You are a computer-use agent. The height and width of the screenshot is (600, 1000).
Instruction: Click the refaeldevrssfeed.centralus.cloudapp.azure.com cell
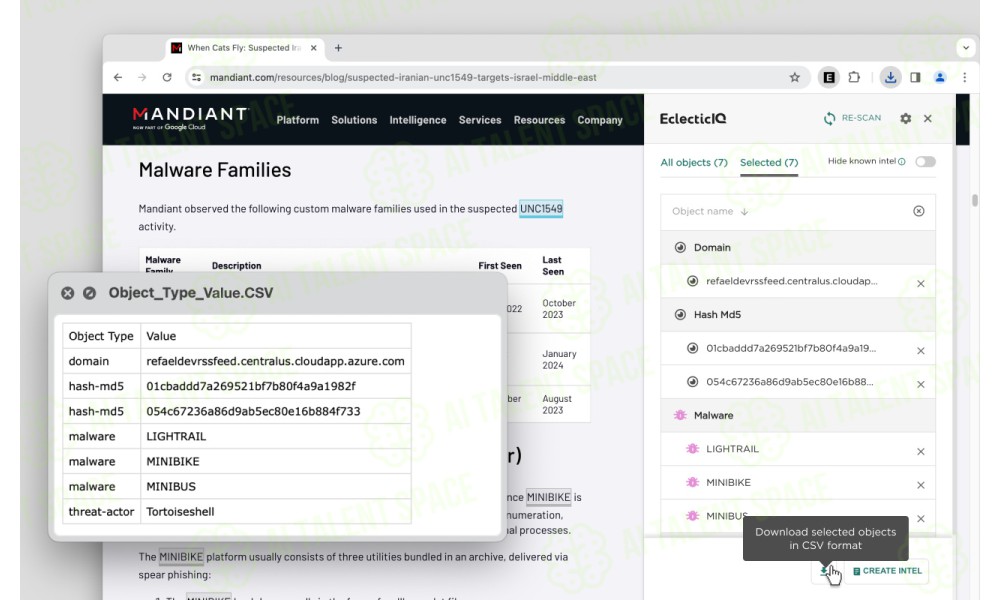tap(276, 361)
